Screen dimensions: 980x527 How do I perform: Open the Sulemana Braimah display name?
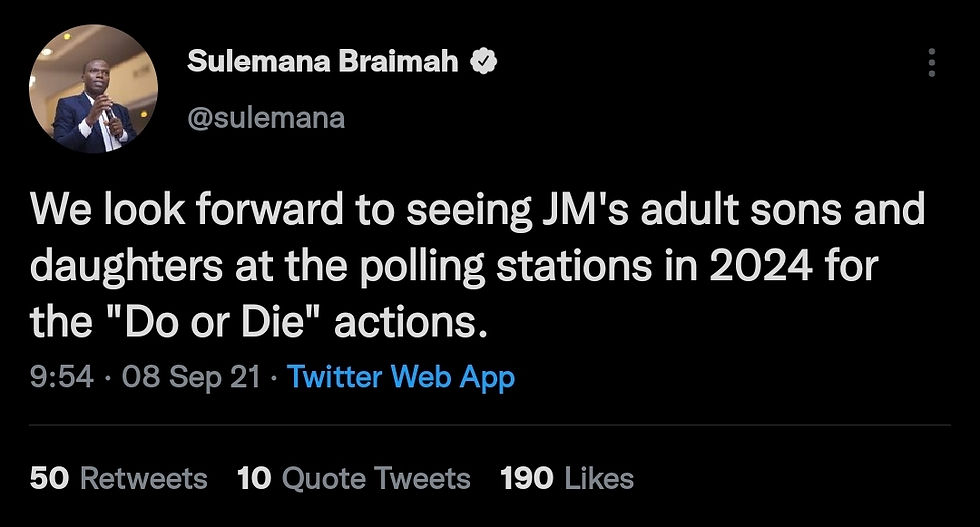click(x=322, y=62)
